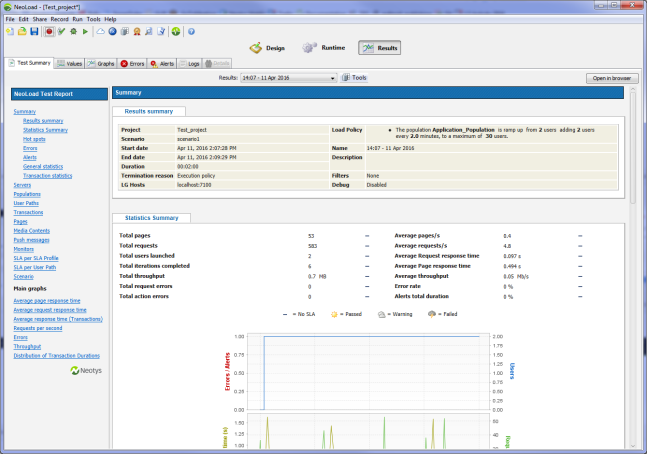Viewport: 647px width, 454px height.
Task: Open the Tools dropdown beside the results selector
Action: pos(355,77)
